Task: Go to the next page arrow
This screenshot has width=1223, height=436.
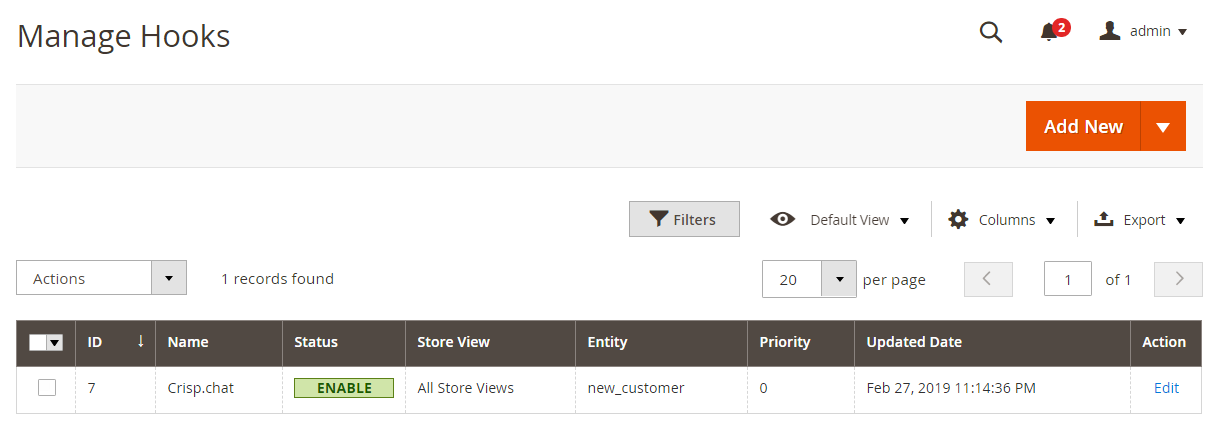Action: pos(1178,279)
